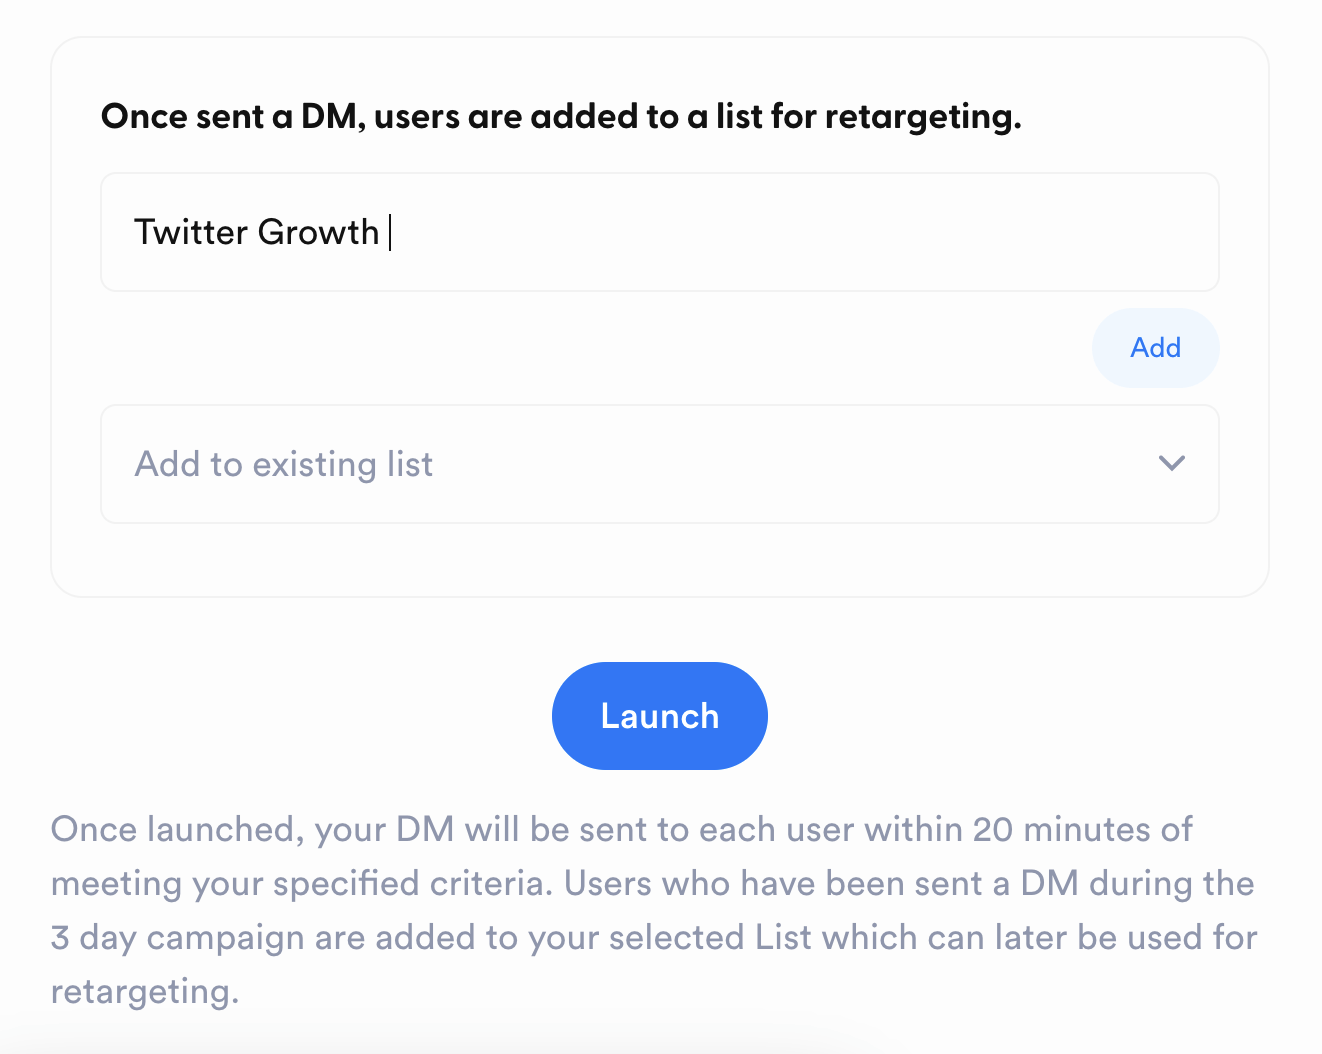Click the Twitter Growth name input field
The image size is (1322, 1054).
pos(660,232)
